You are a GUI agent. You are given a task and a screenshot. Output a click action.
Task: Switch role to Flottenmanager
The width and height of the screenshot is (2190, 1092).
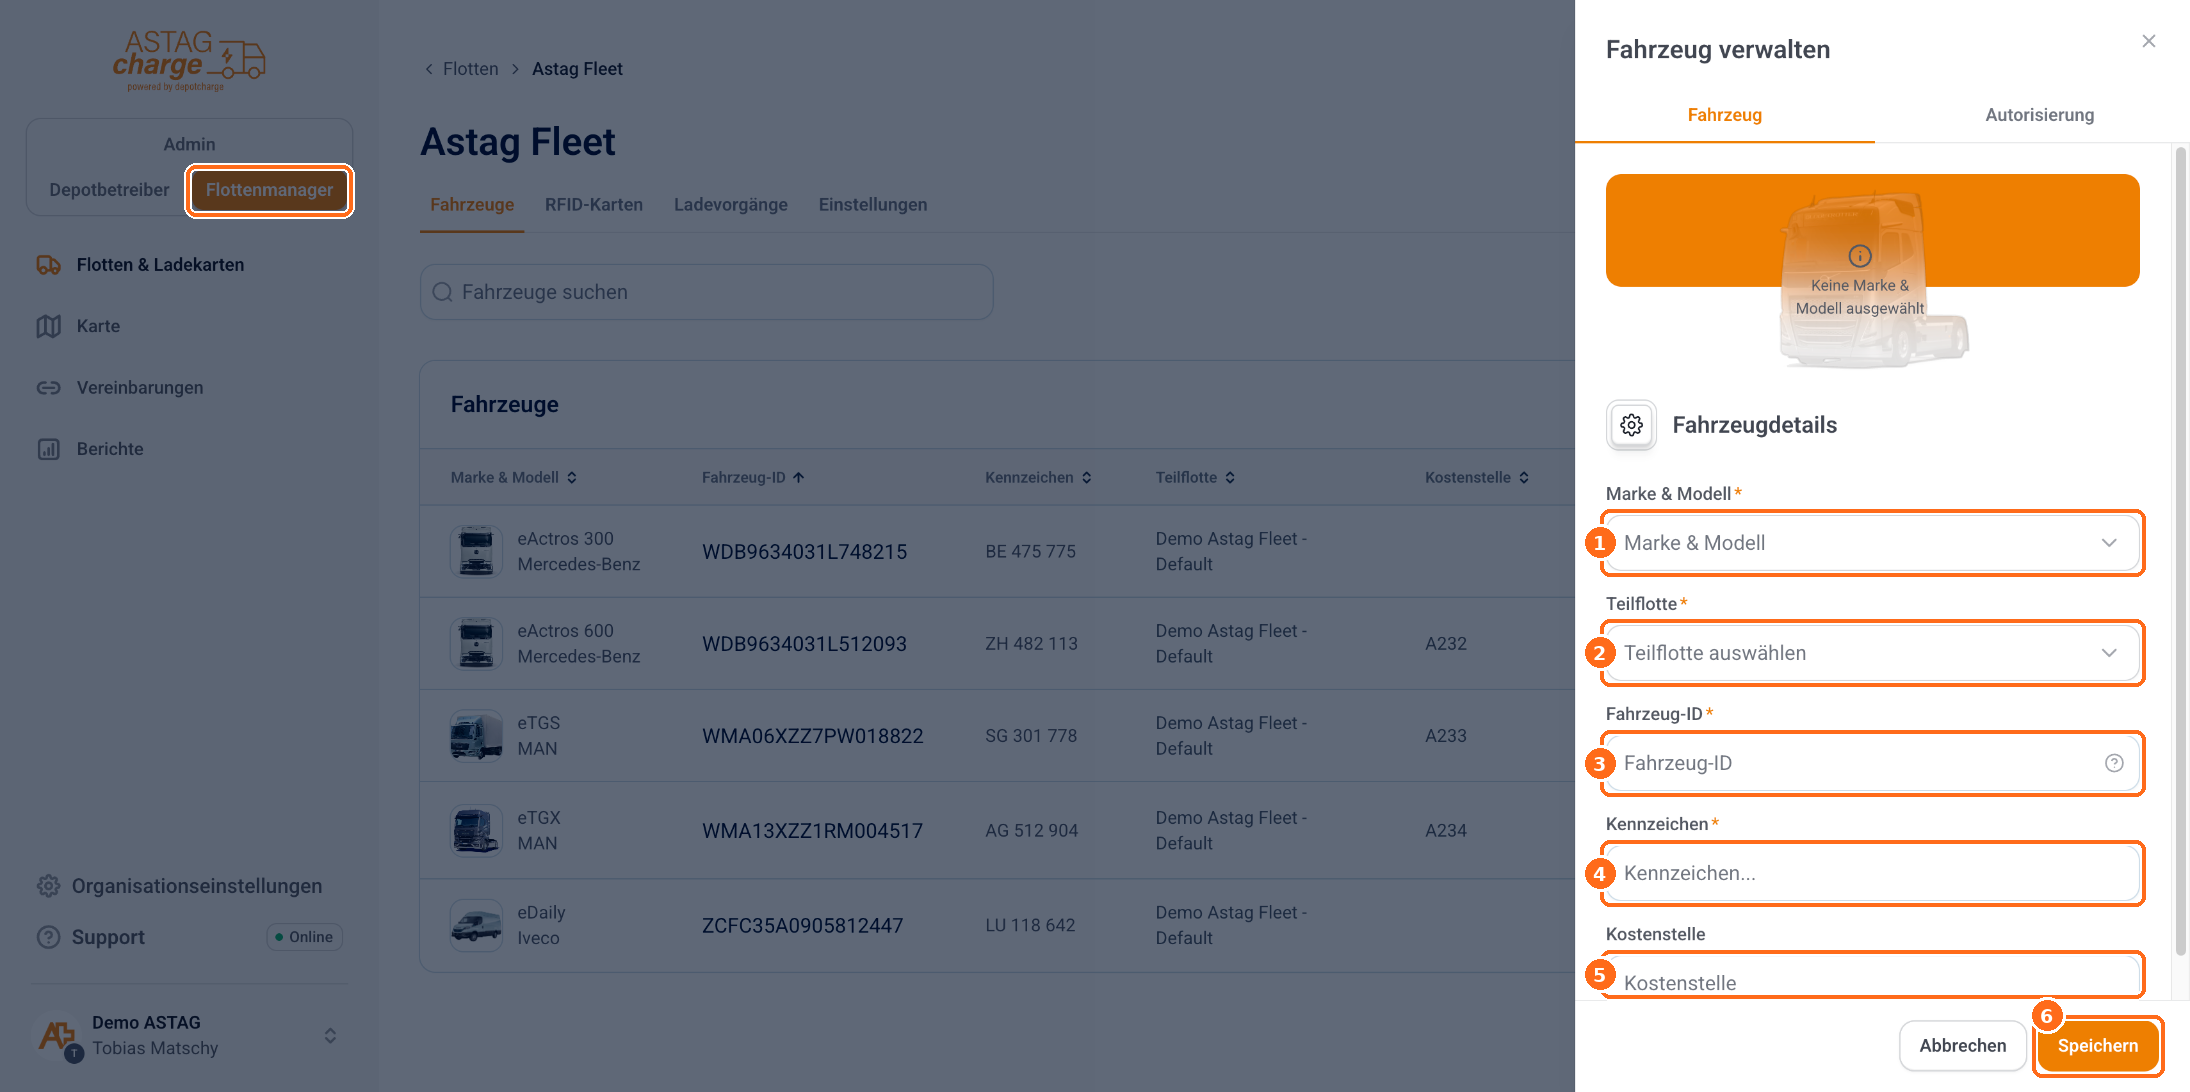[x=269, y=190]
